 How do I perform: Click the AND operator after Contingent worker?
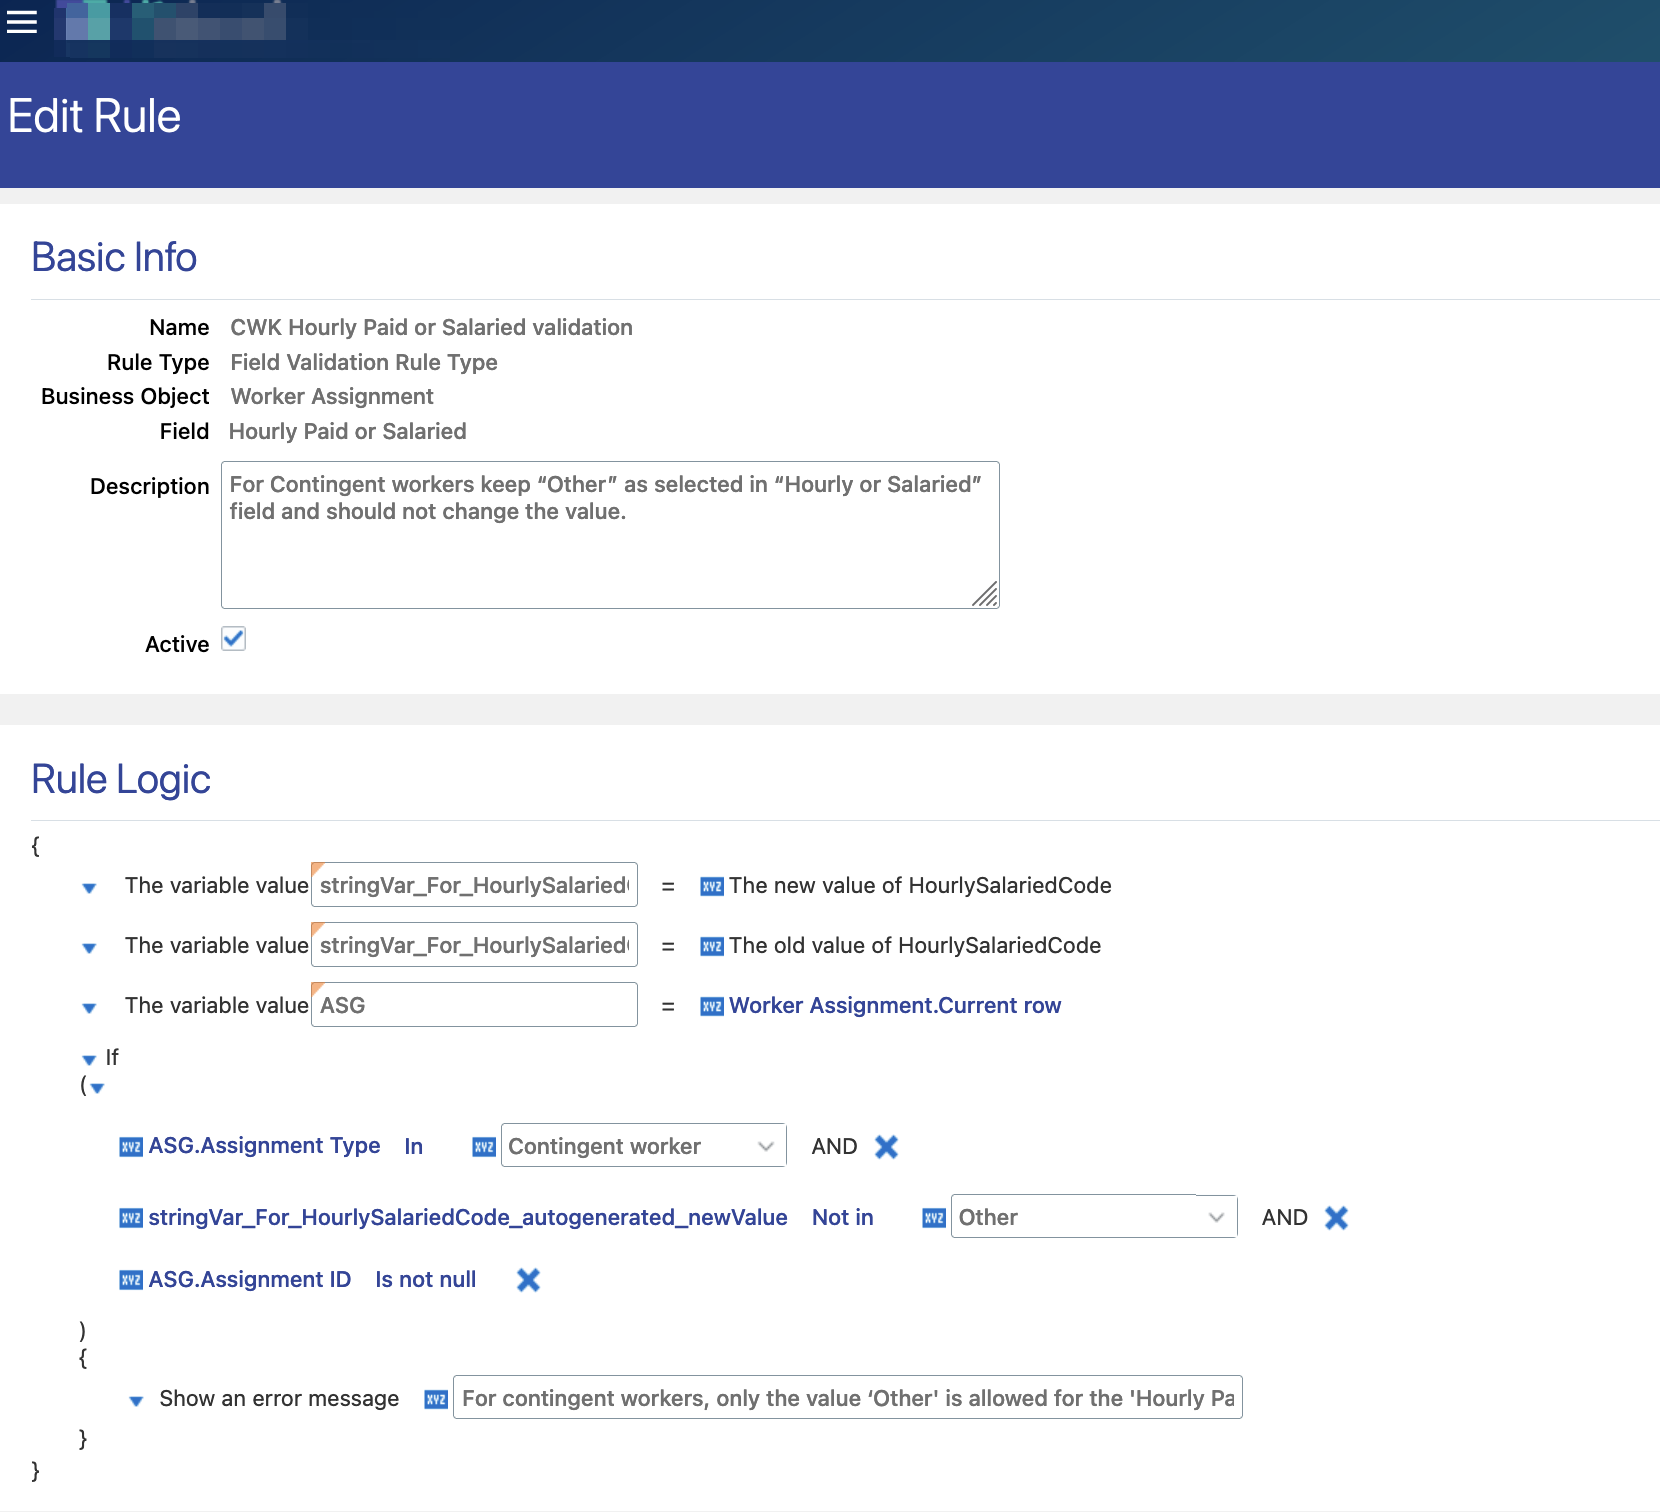click(x=834, y=1146)
